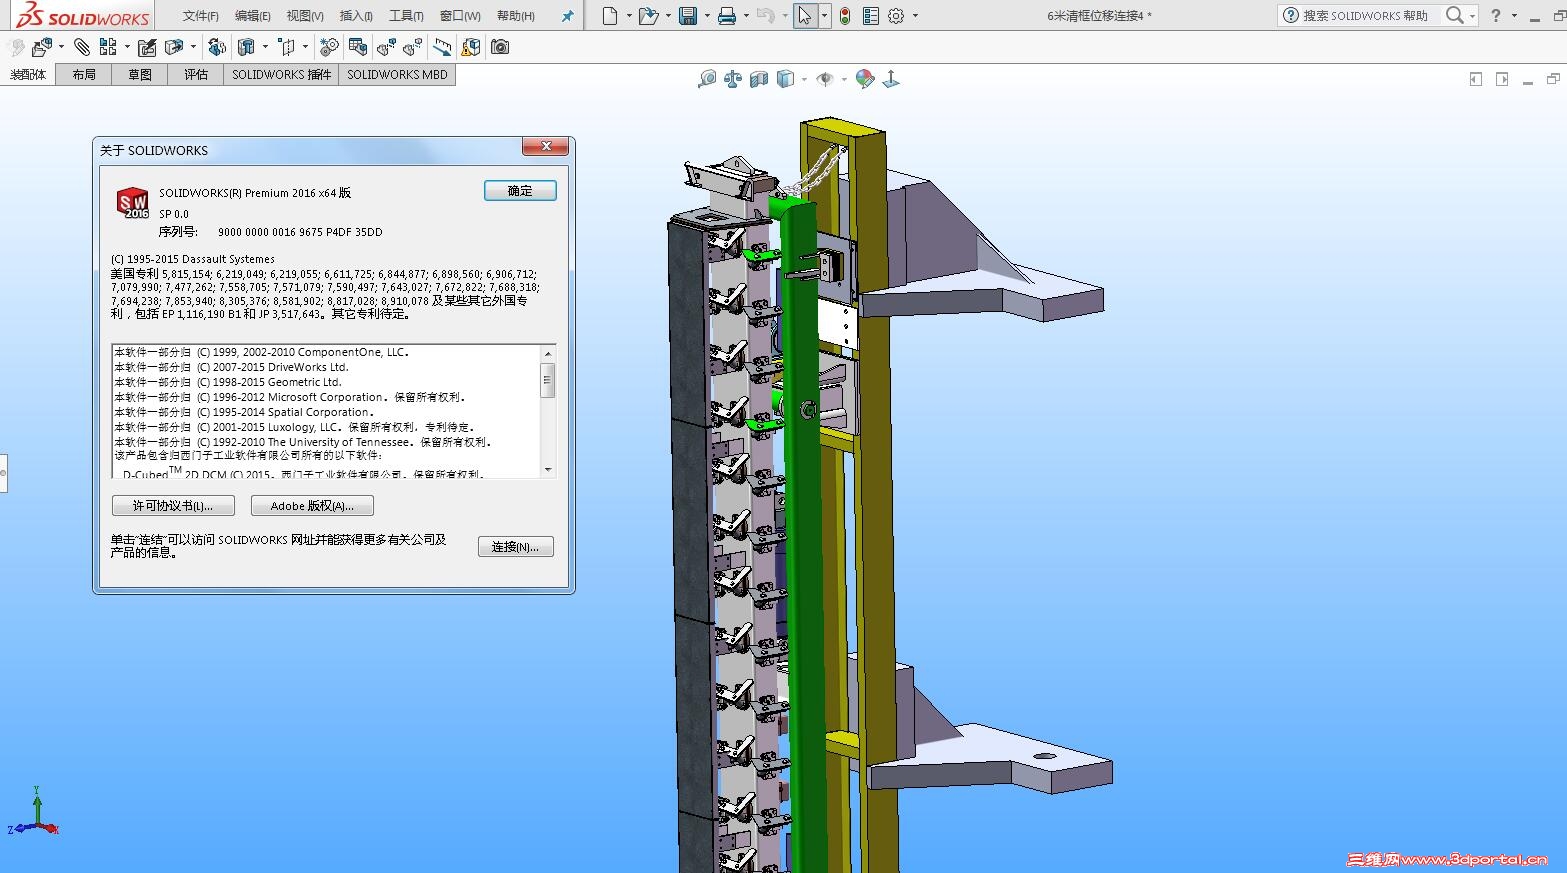Screen dimensions: 1567x873
Task: Open the 工具(T) menu
Action: [406, 16]
